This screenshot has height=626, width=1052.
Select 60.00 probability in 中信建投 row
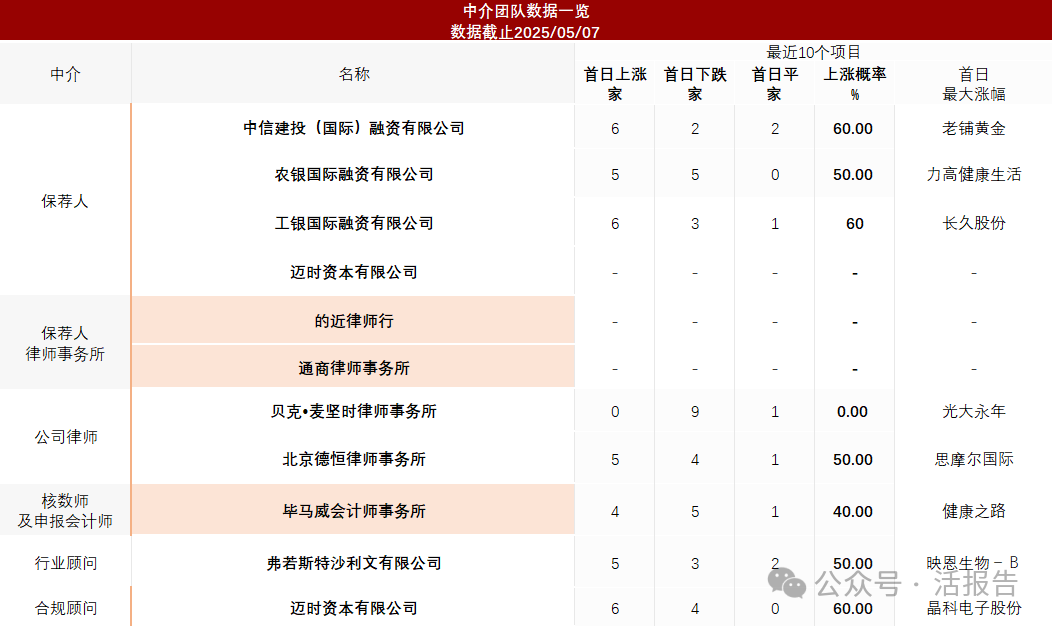point(853,128)
